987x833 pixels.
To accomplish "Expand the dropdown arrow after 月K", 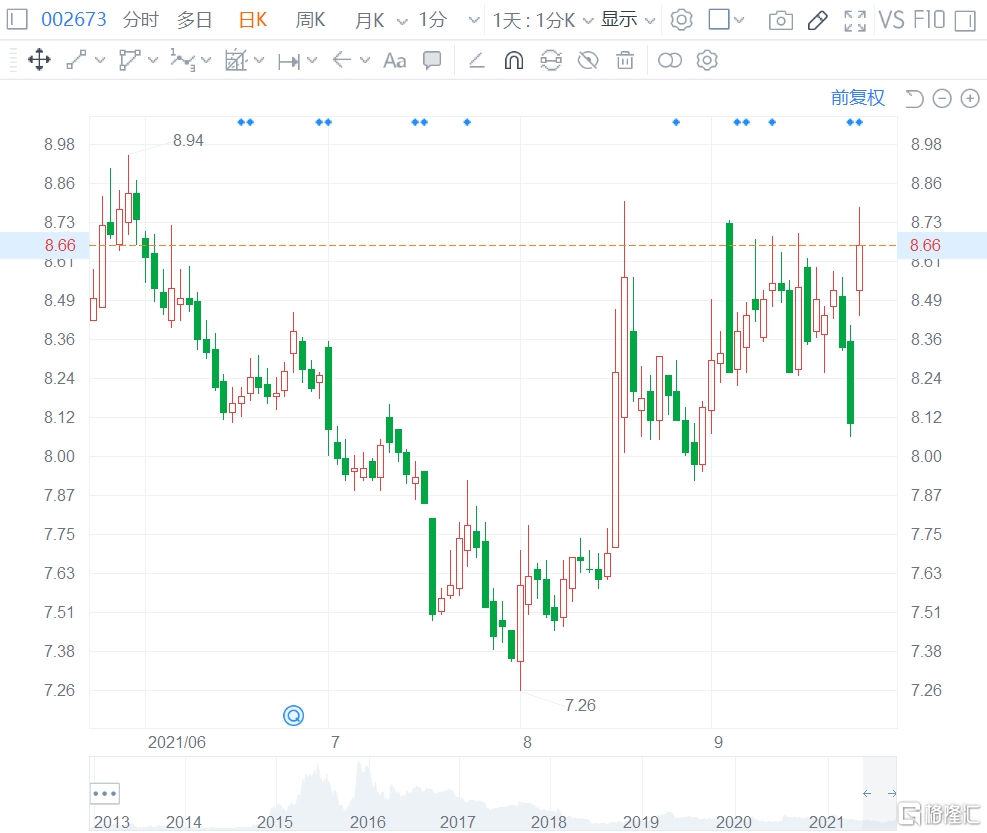I will pyautogui.click(x=402, y=21).
